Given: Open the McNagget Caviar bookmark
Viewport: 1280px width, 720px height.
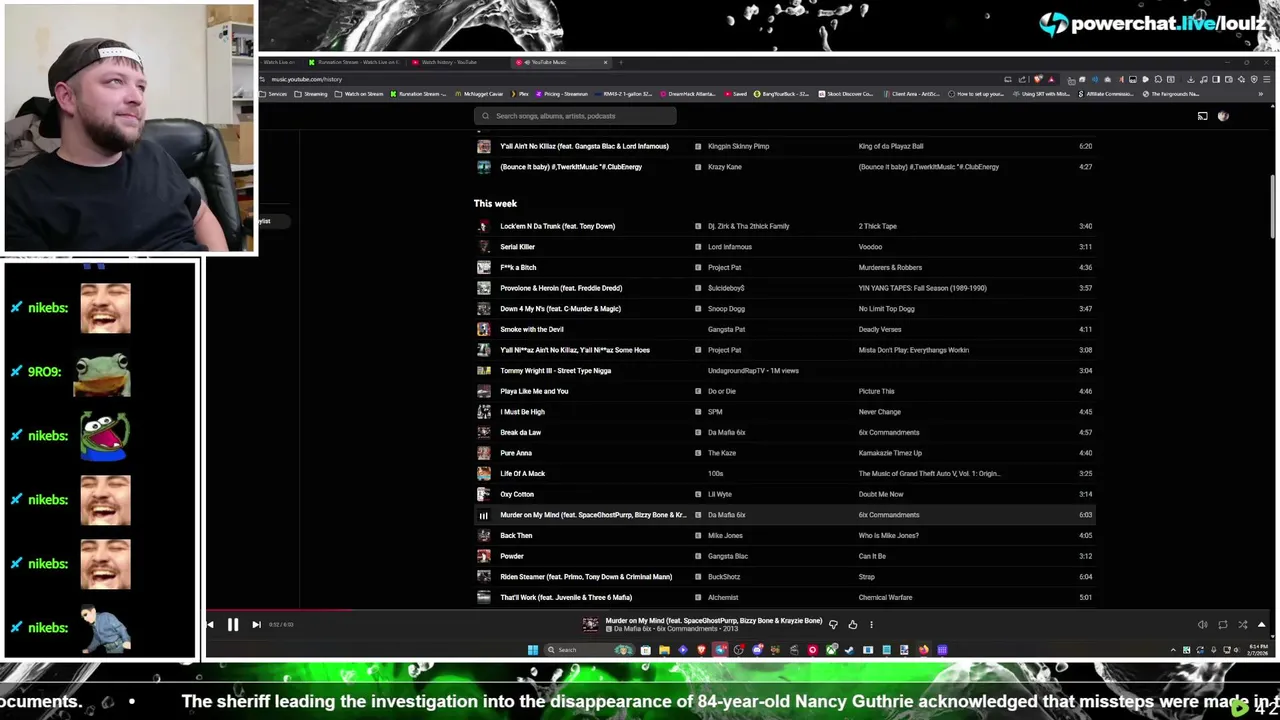Looking at the screenshot, I should 480,94.
